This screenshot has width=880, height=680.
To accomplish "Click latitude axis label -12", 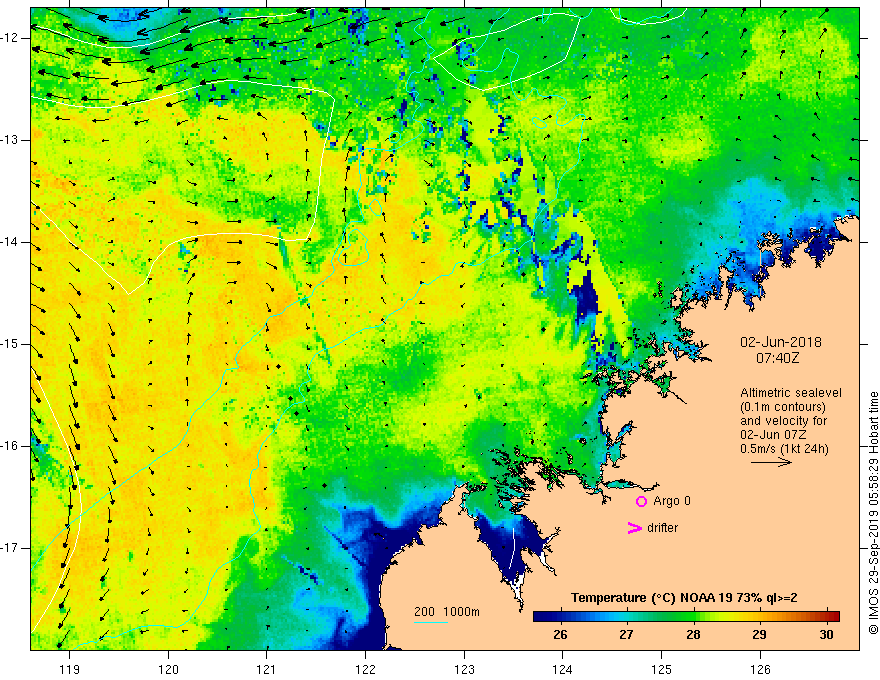I will pyautogui.click(x=11, y=38).
